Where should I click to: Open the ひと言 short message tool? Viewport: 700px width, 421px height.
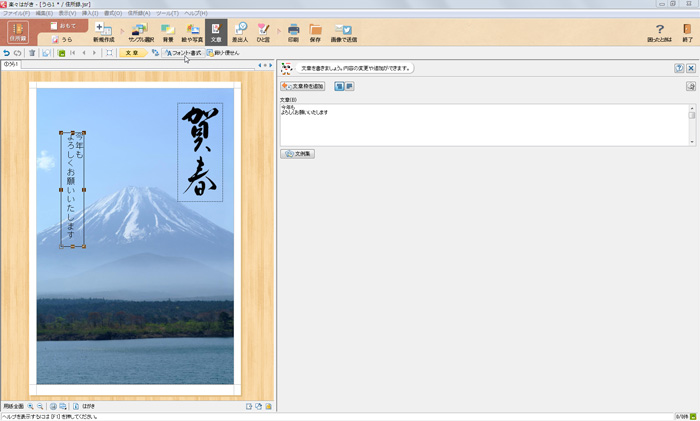[263, 32]
